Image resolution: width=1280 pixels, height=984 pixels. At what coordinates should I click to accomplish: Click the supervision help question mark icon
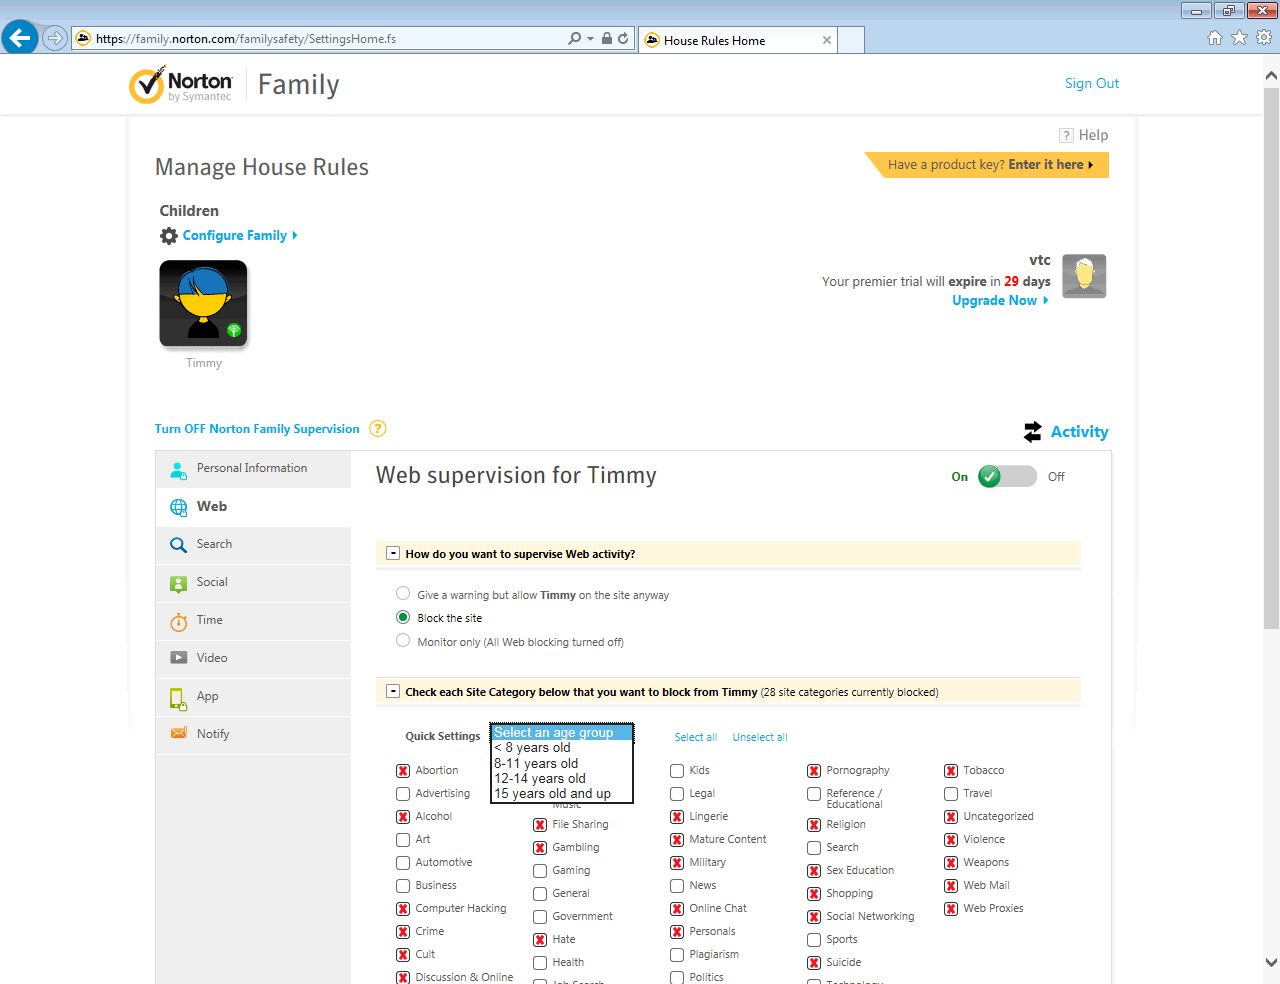pyautogui.click(x=378, y=429)
